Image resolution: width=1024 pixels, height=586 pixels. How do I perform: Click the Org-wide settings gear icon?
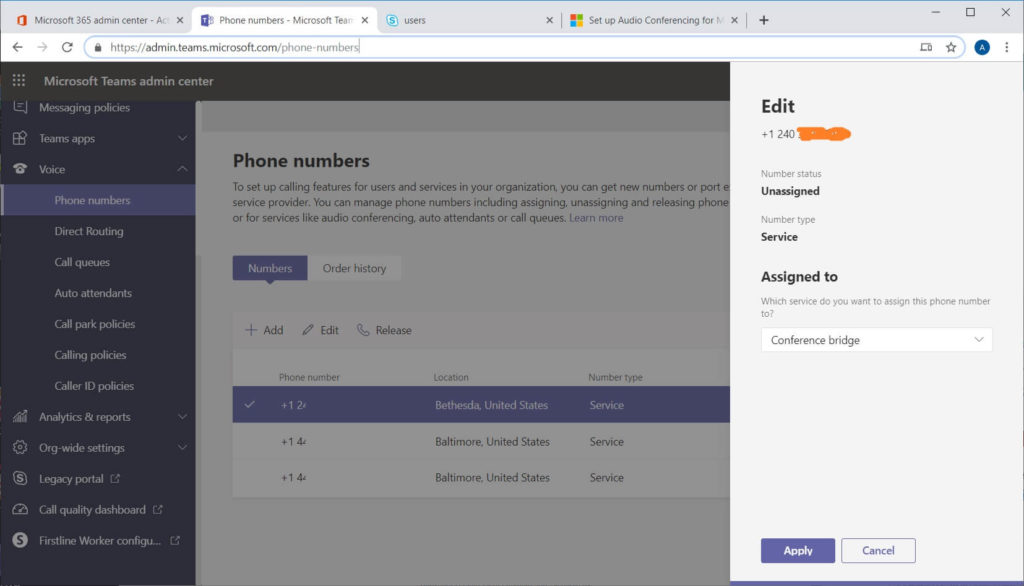20,447
